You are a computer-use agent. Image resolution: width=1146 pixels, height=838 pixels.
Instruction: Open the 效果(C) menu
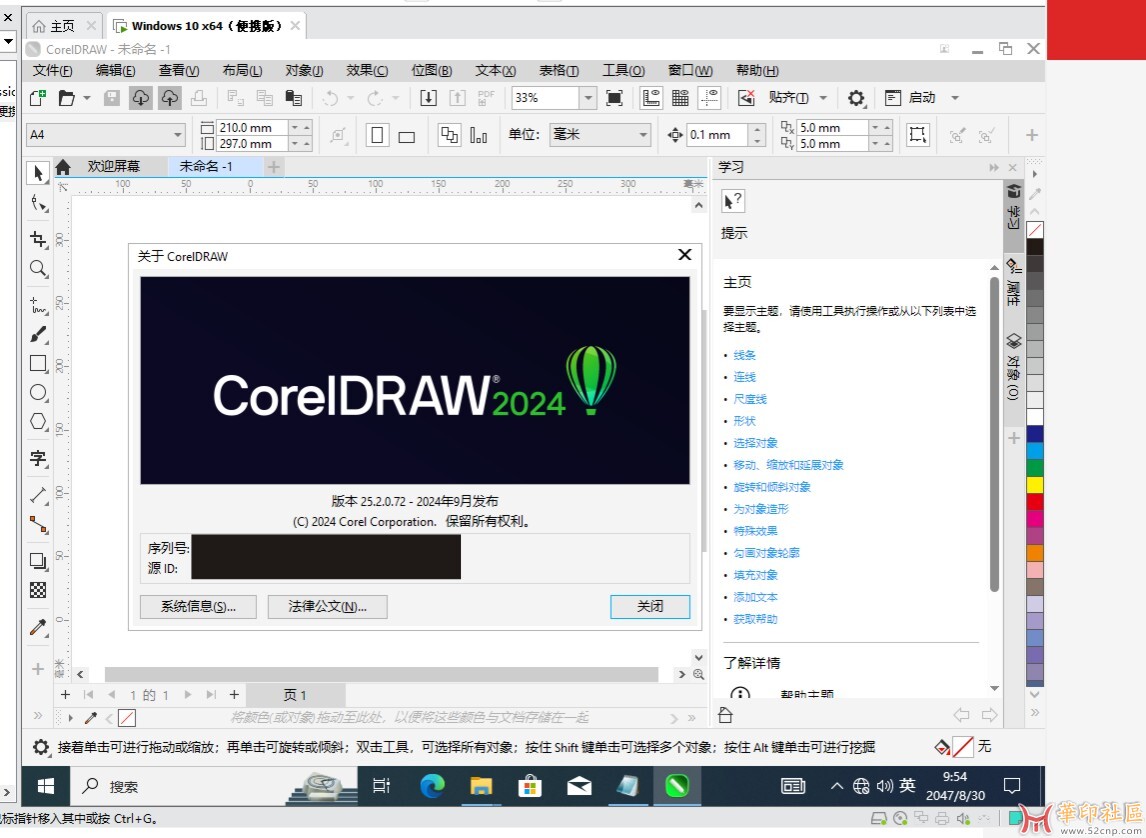click(x=367, y=70)
